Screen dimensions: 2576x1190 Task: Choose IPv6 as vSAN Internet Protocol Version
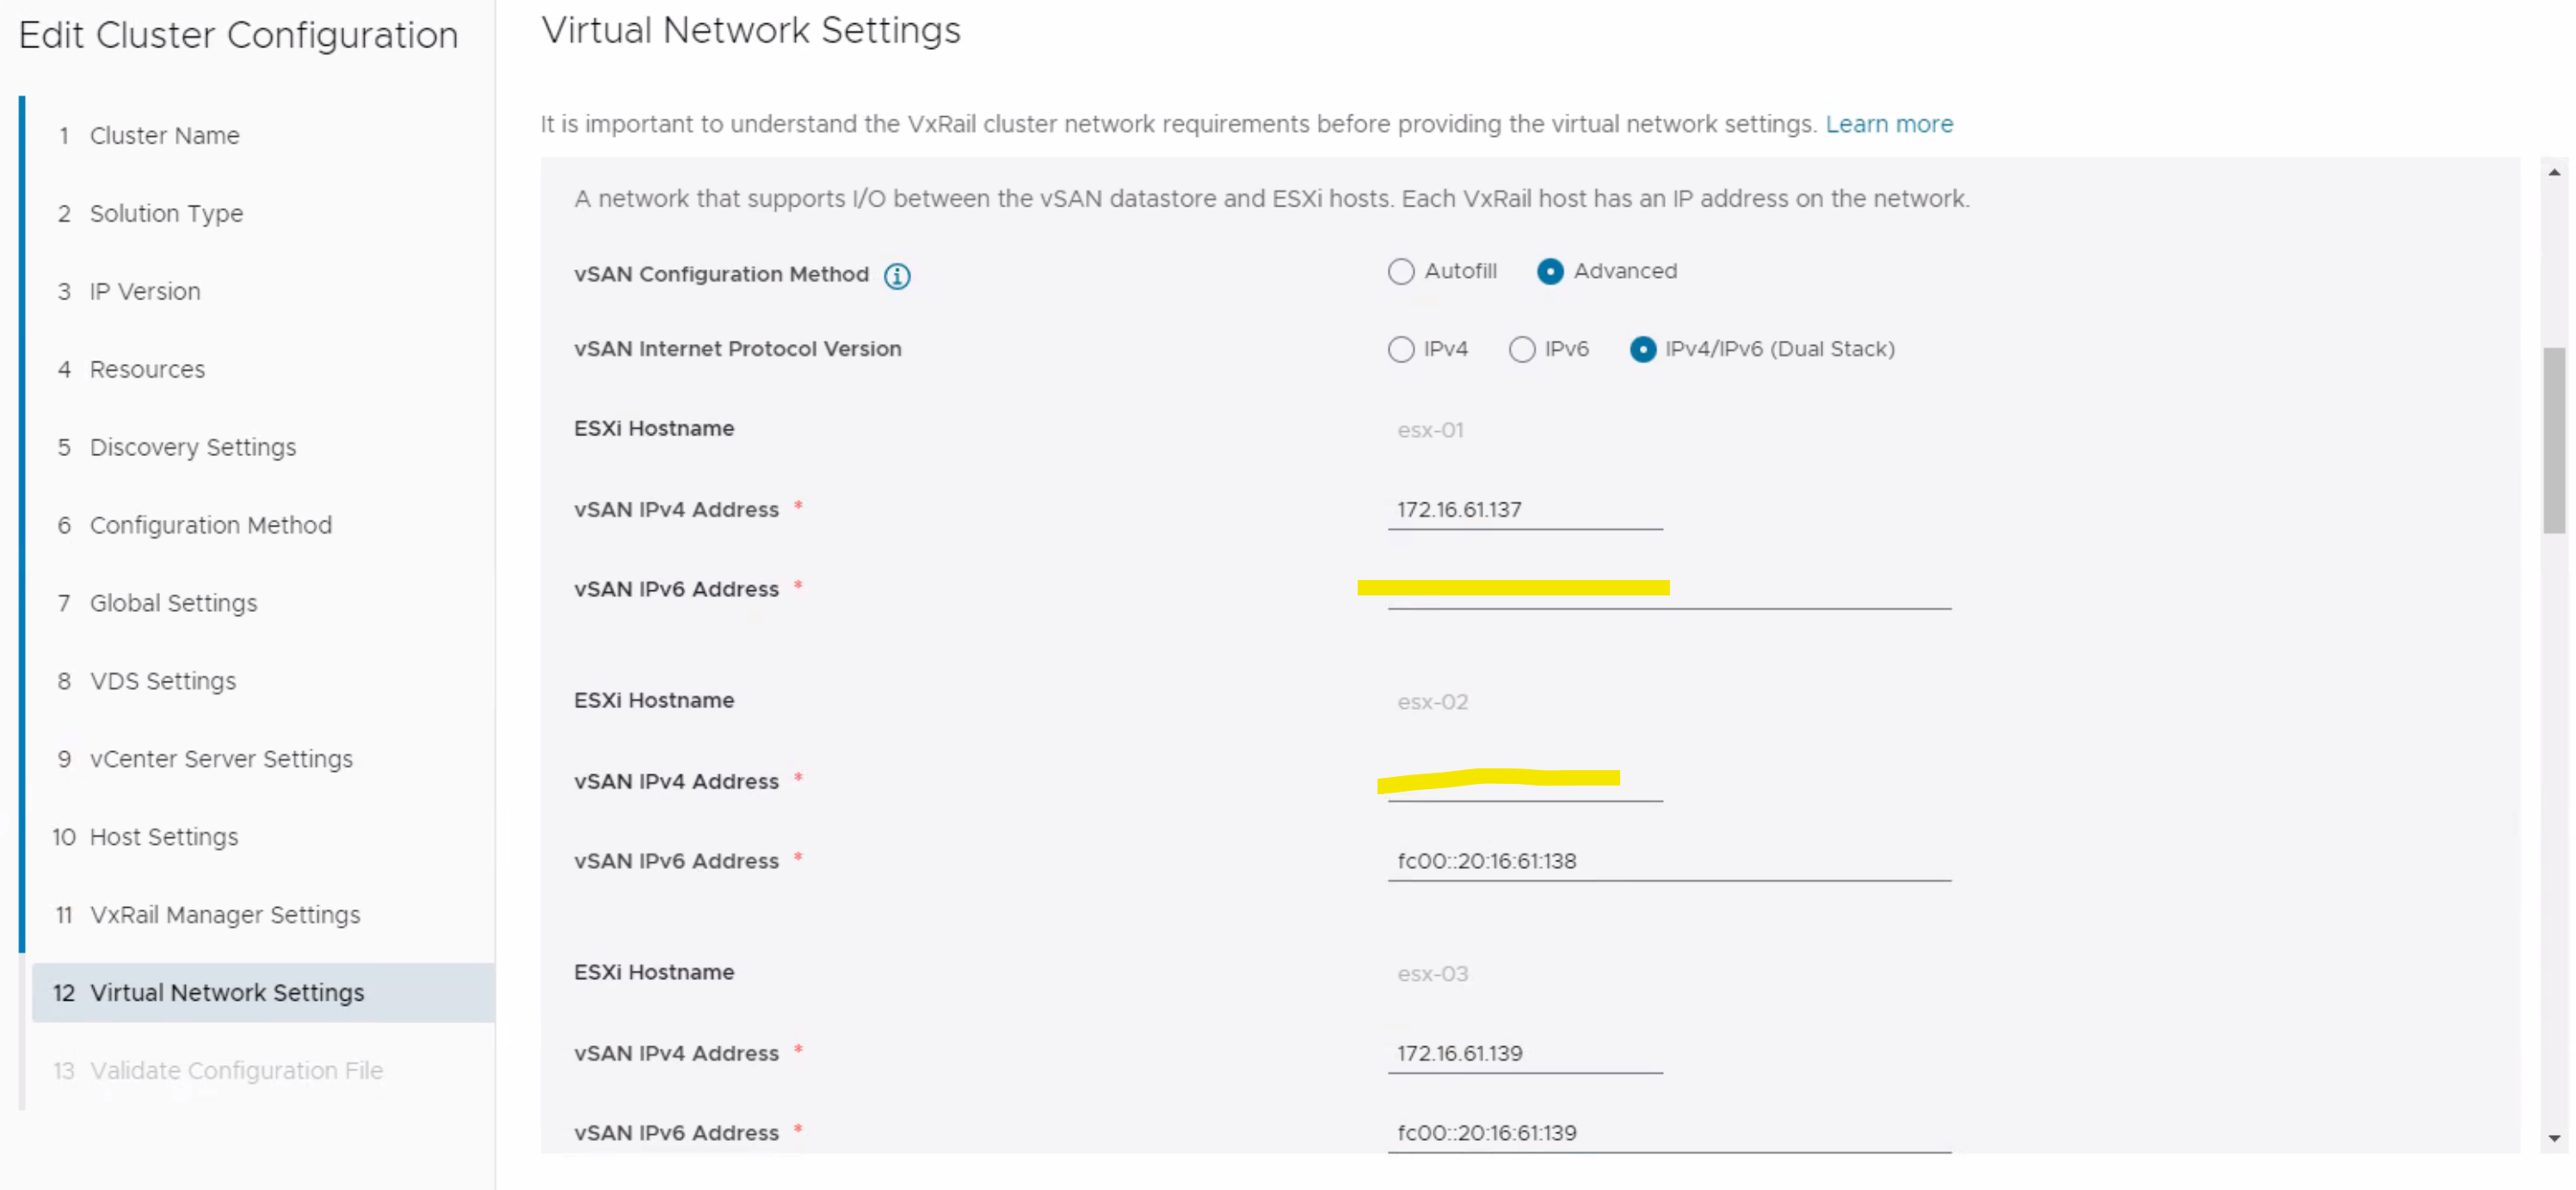pyautogui.click(x=1522, y=349)
